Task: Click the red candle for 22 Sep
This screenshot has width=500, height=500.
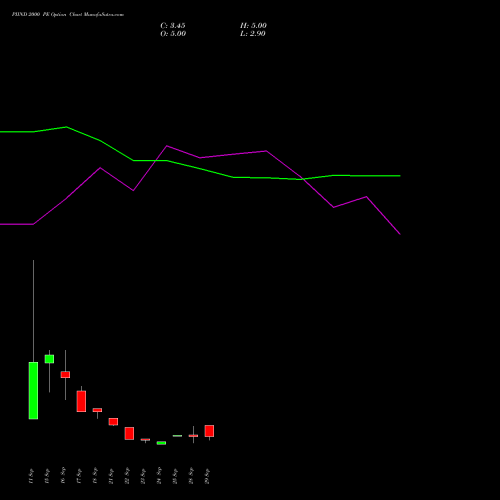Action: (129, 433)
